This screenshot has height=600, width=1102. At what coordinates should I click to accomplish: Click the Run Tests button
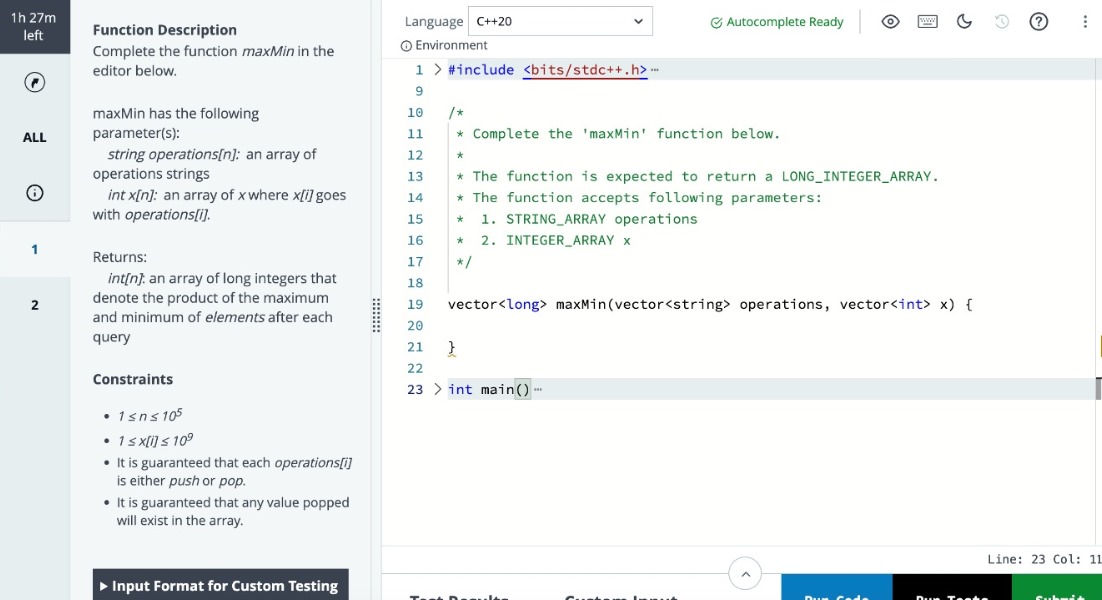[x=952, y=587]
